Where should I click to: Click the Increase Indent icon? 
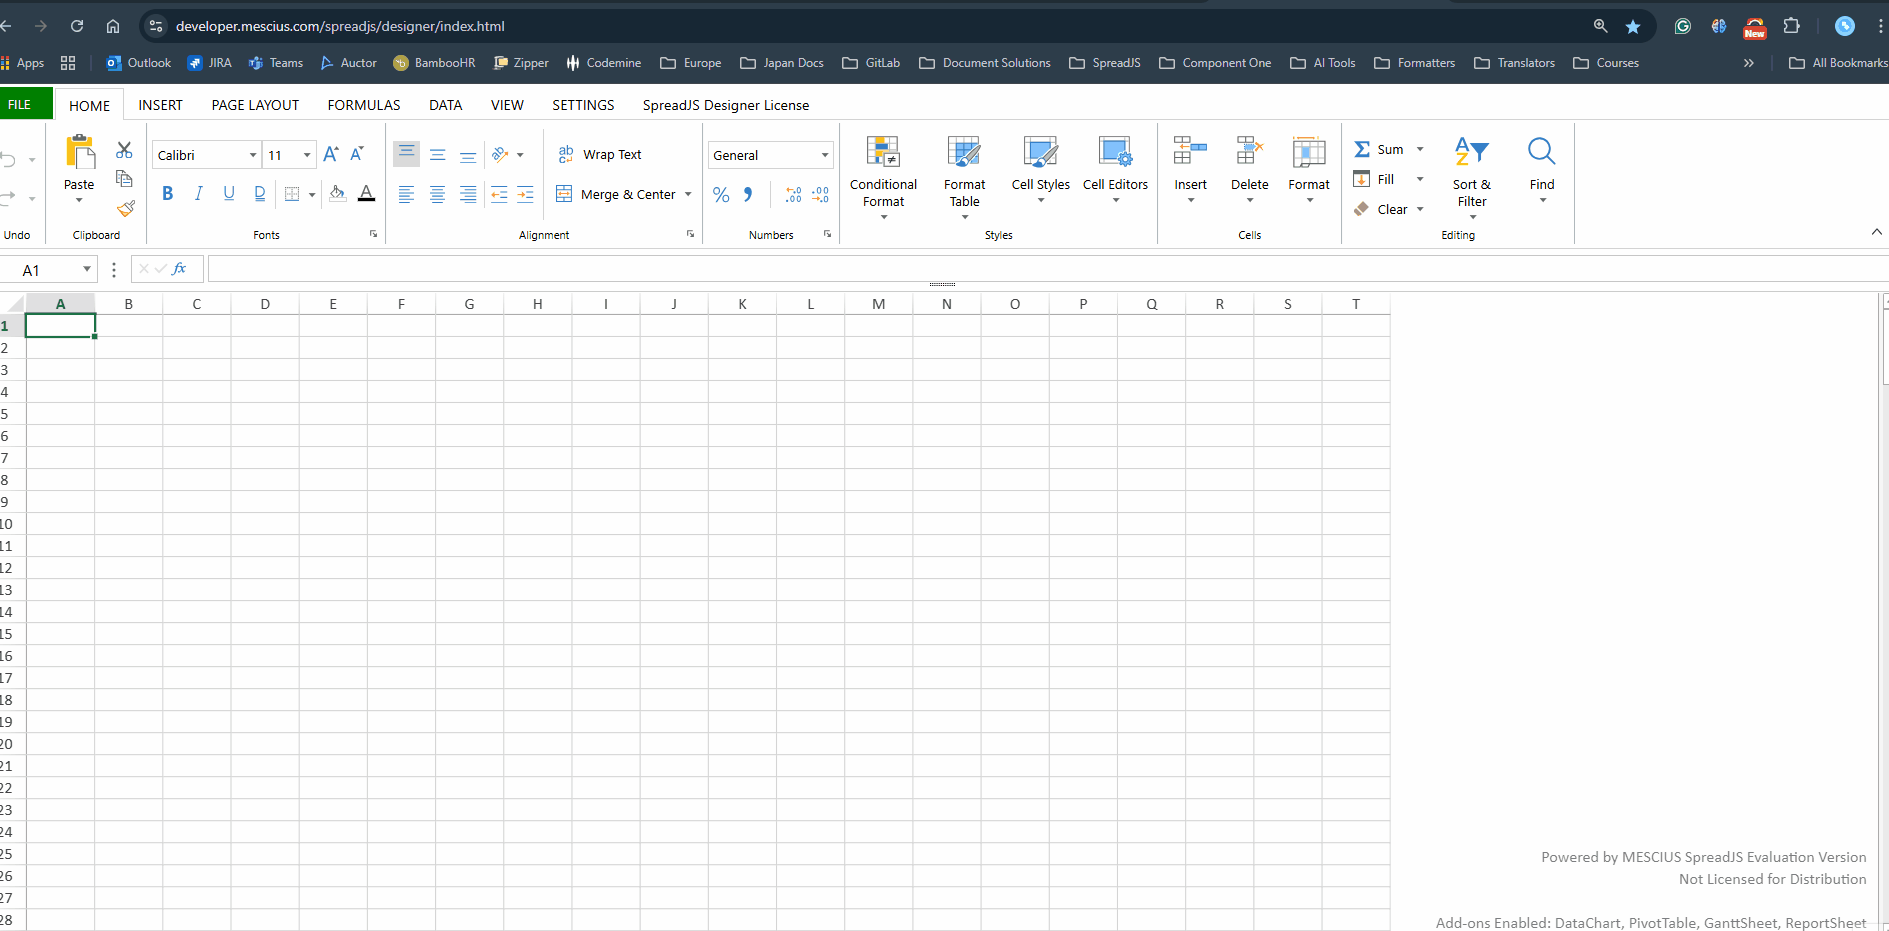coord(525,195)
